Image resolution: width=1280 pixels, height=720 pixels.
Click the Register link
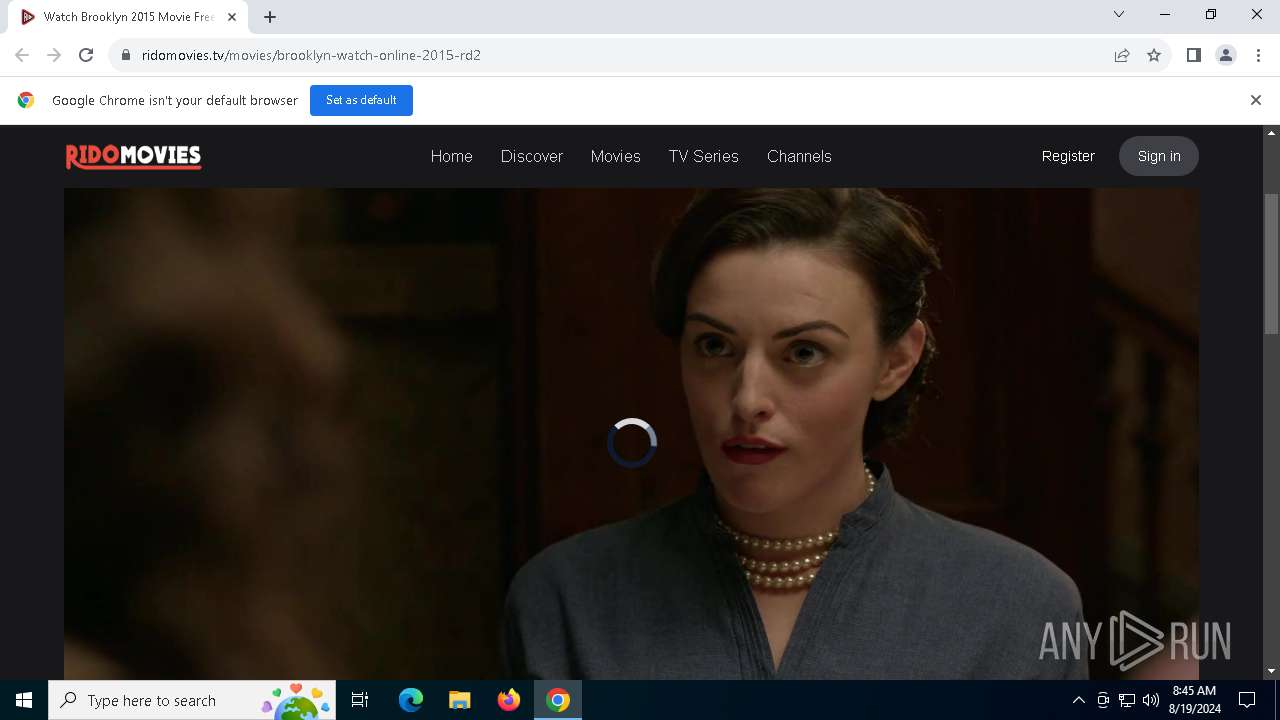(x=1068, y=156)
